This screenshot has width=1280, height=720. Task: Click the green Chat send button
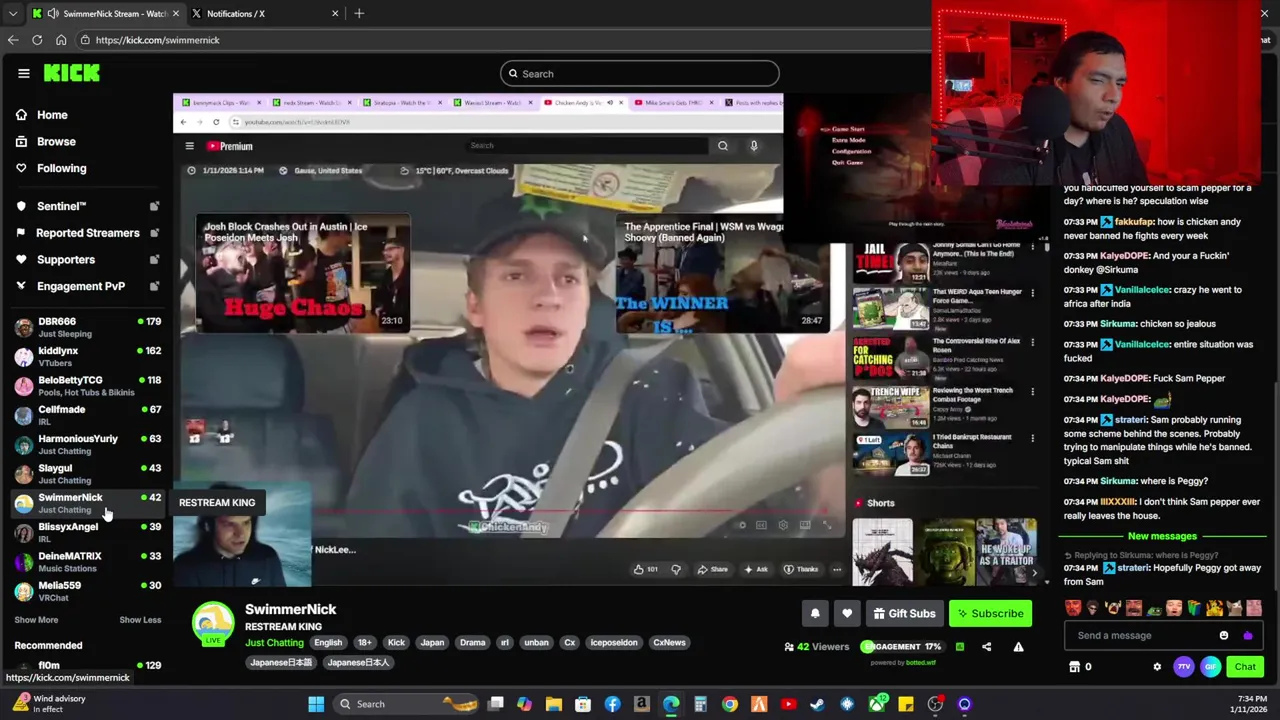[x=1245, y=667]
